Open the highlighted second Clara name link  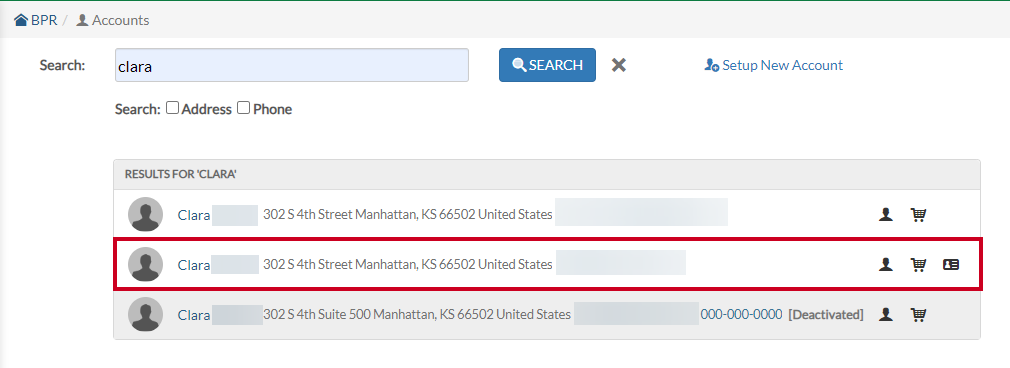coord(194,265)
